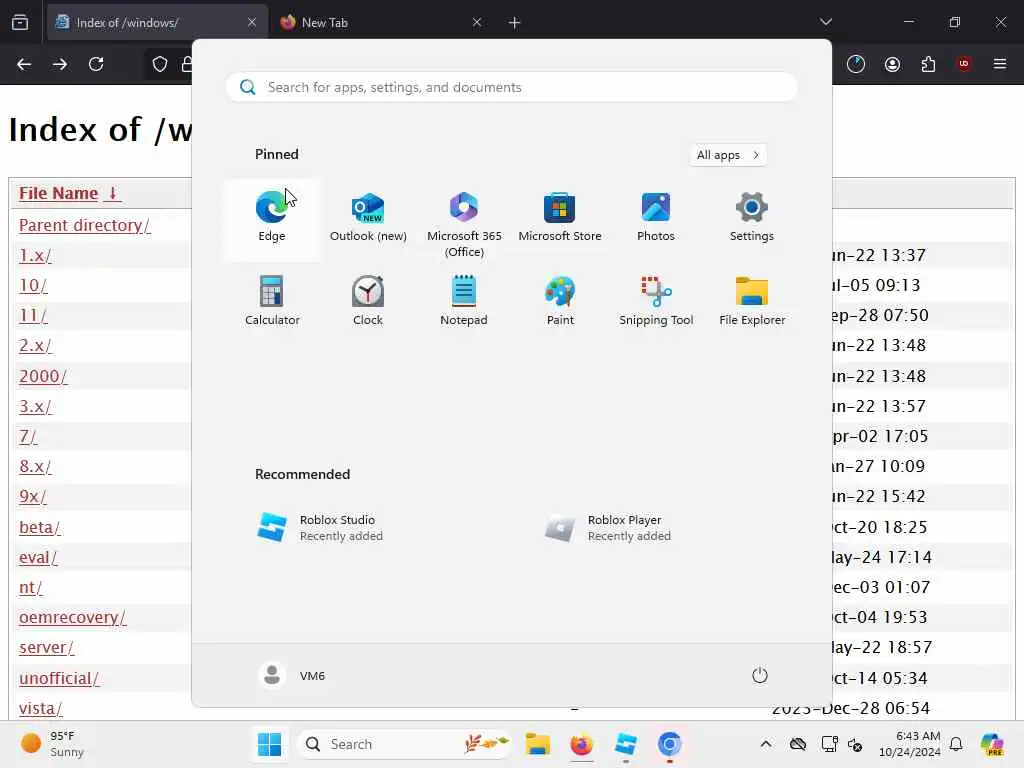This screenshot has width=1024, height=768.
Task: Open a new browser tab with plus
Action: (515, 22)
